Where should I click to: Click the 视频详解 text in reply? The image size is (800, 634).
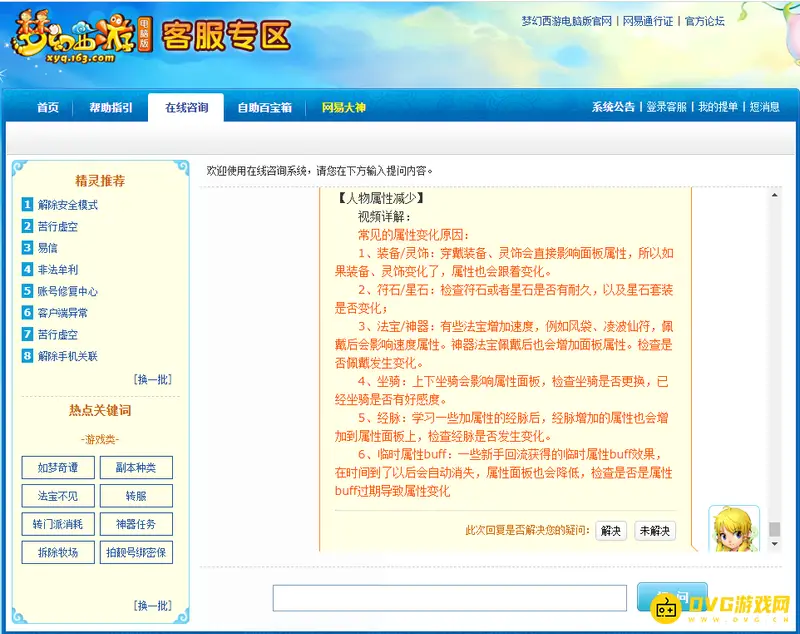[384, 216]
